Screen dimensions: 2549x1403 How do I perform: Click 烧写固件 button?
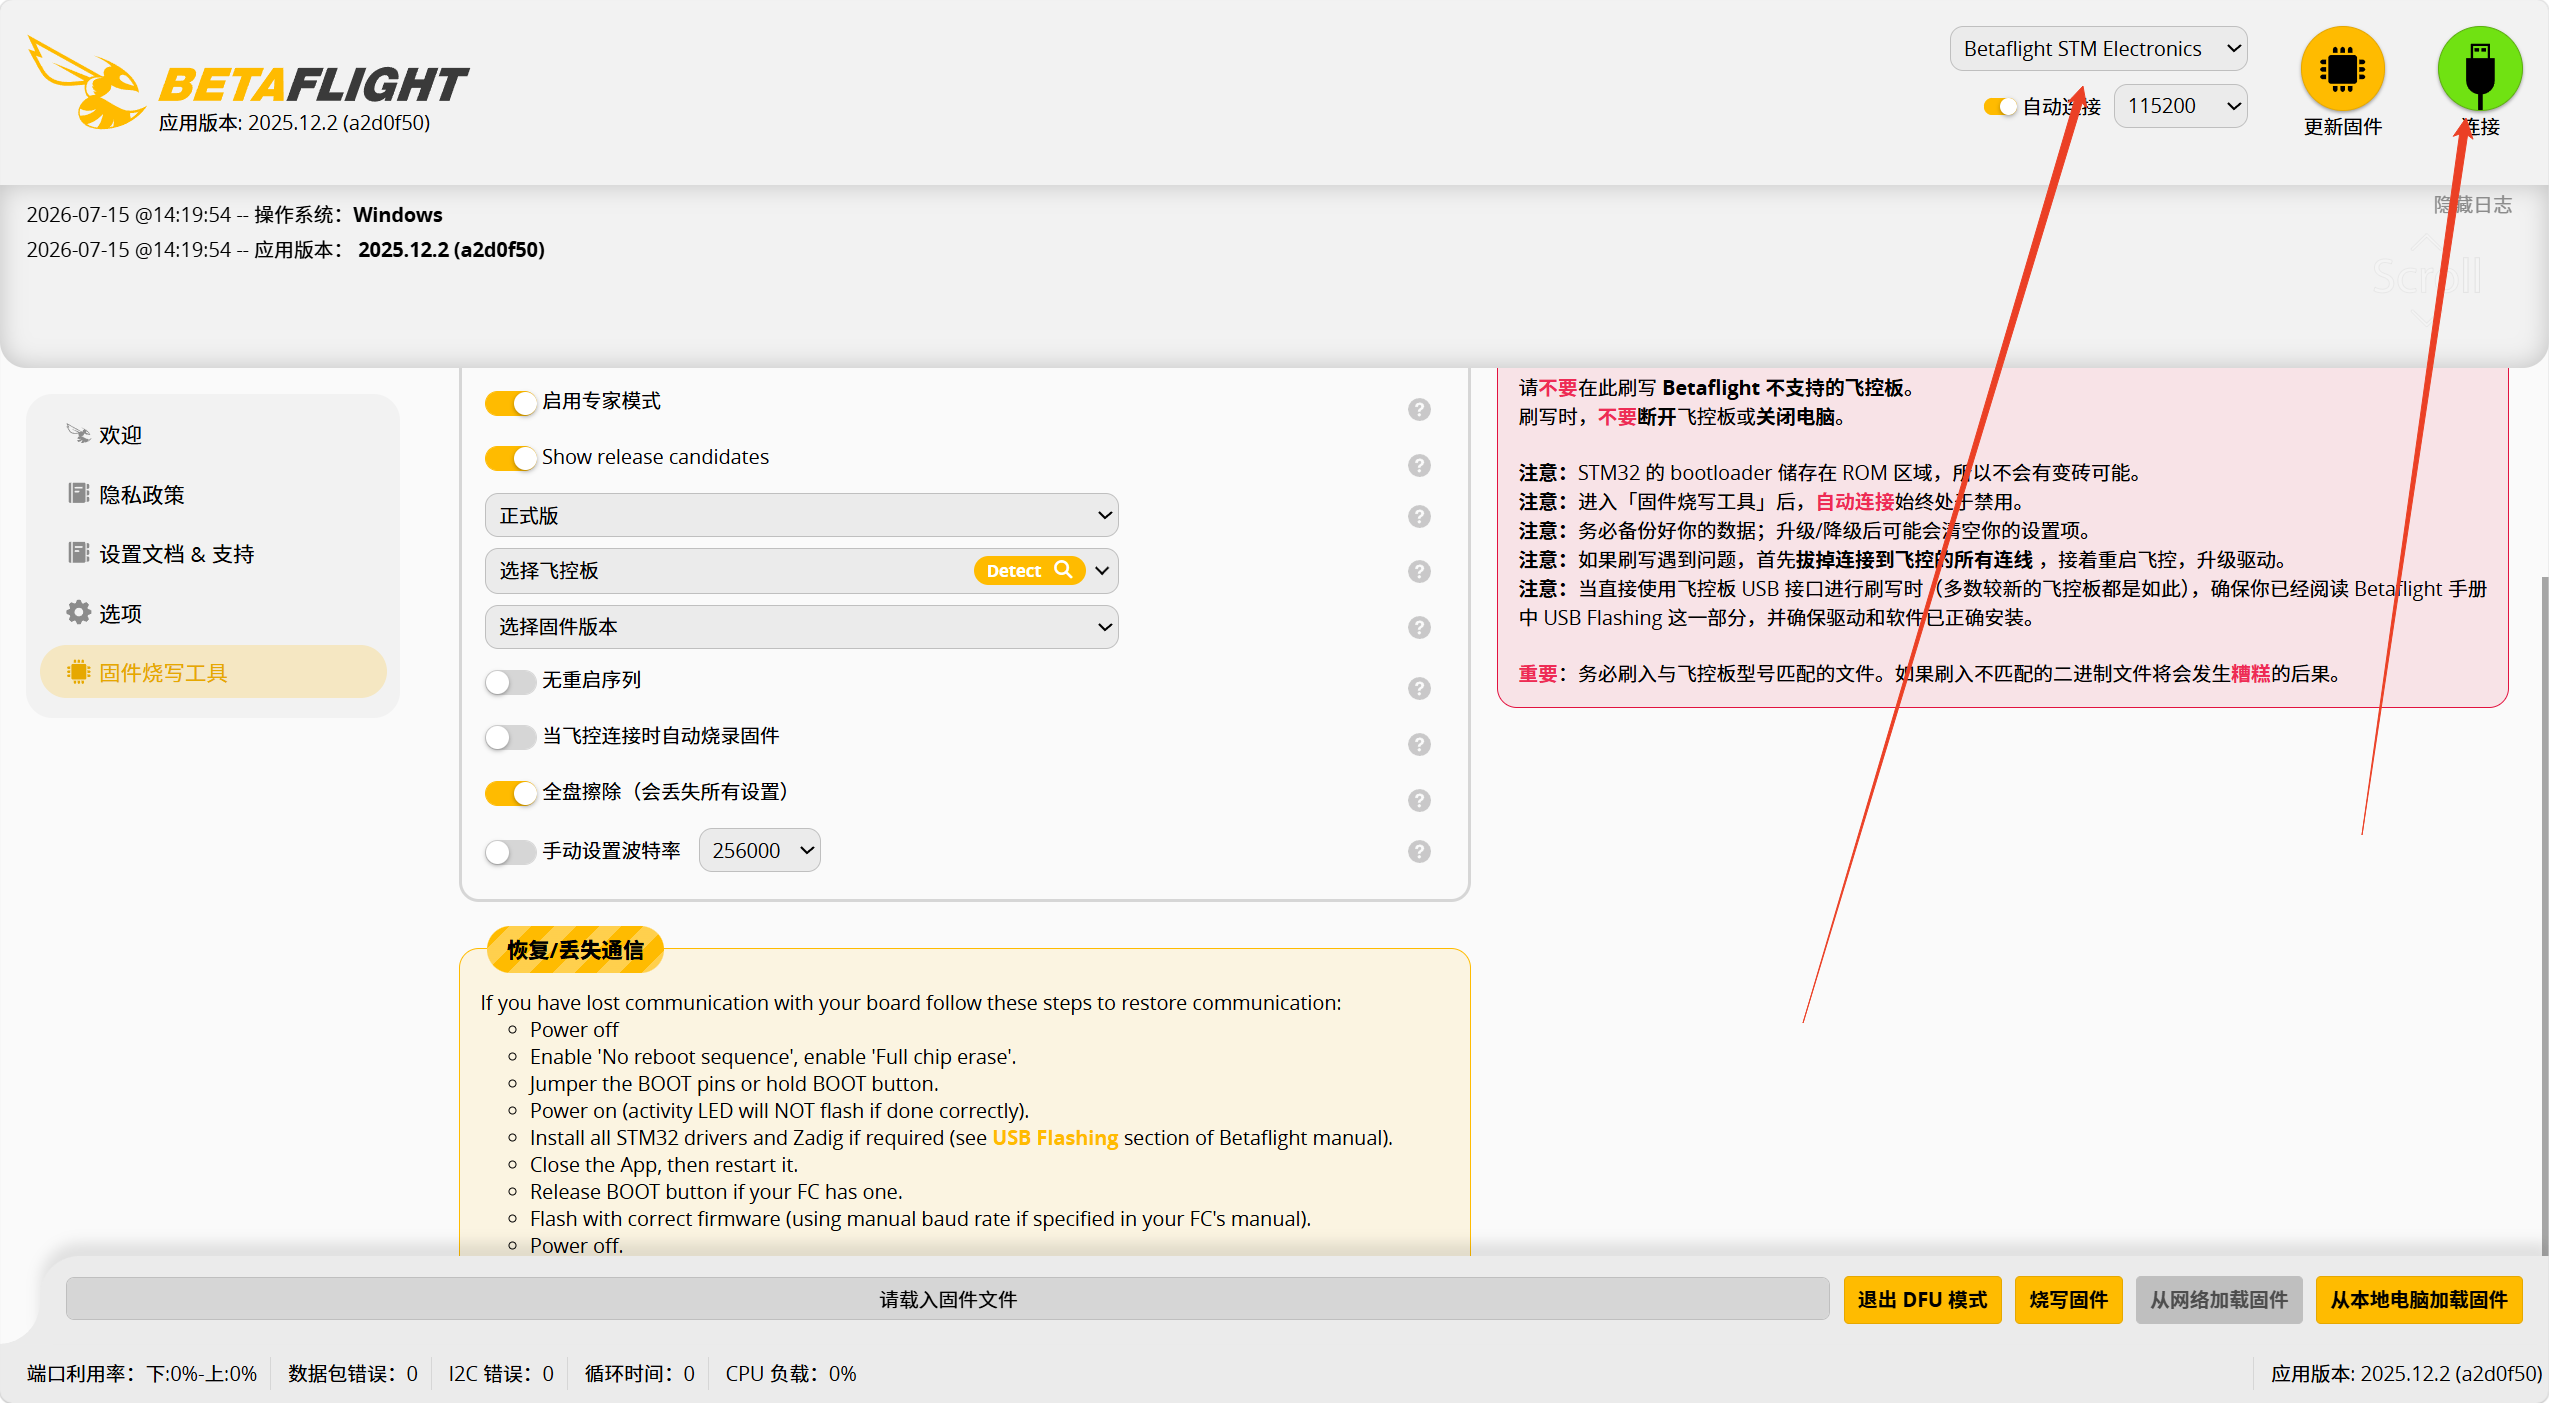coord(2068,1299)
